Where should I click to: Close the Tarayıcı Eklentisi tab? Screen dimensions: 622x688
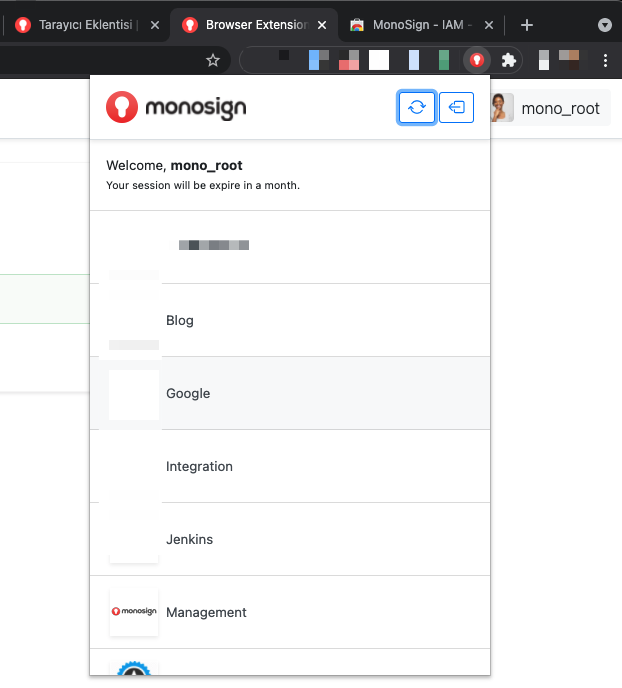coord(155,25)
